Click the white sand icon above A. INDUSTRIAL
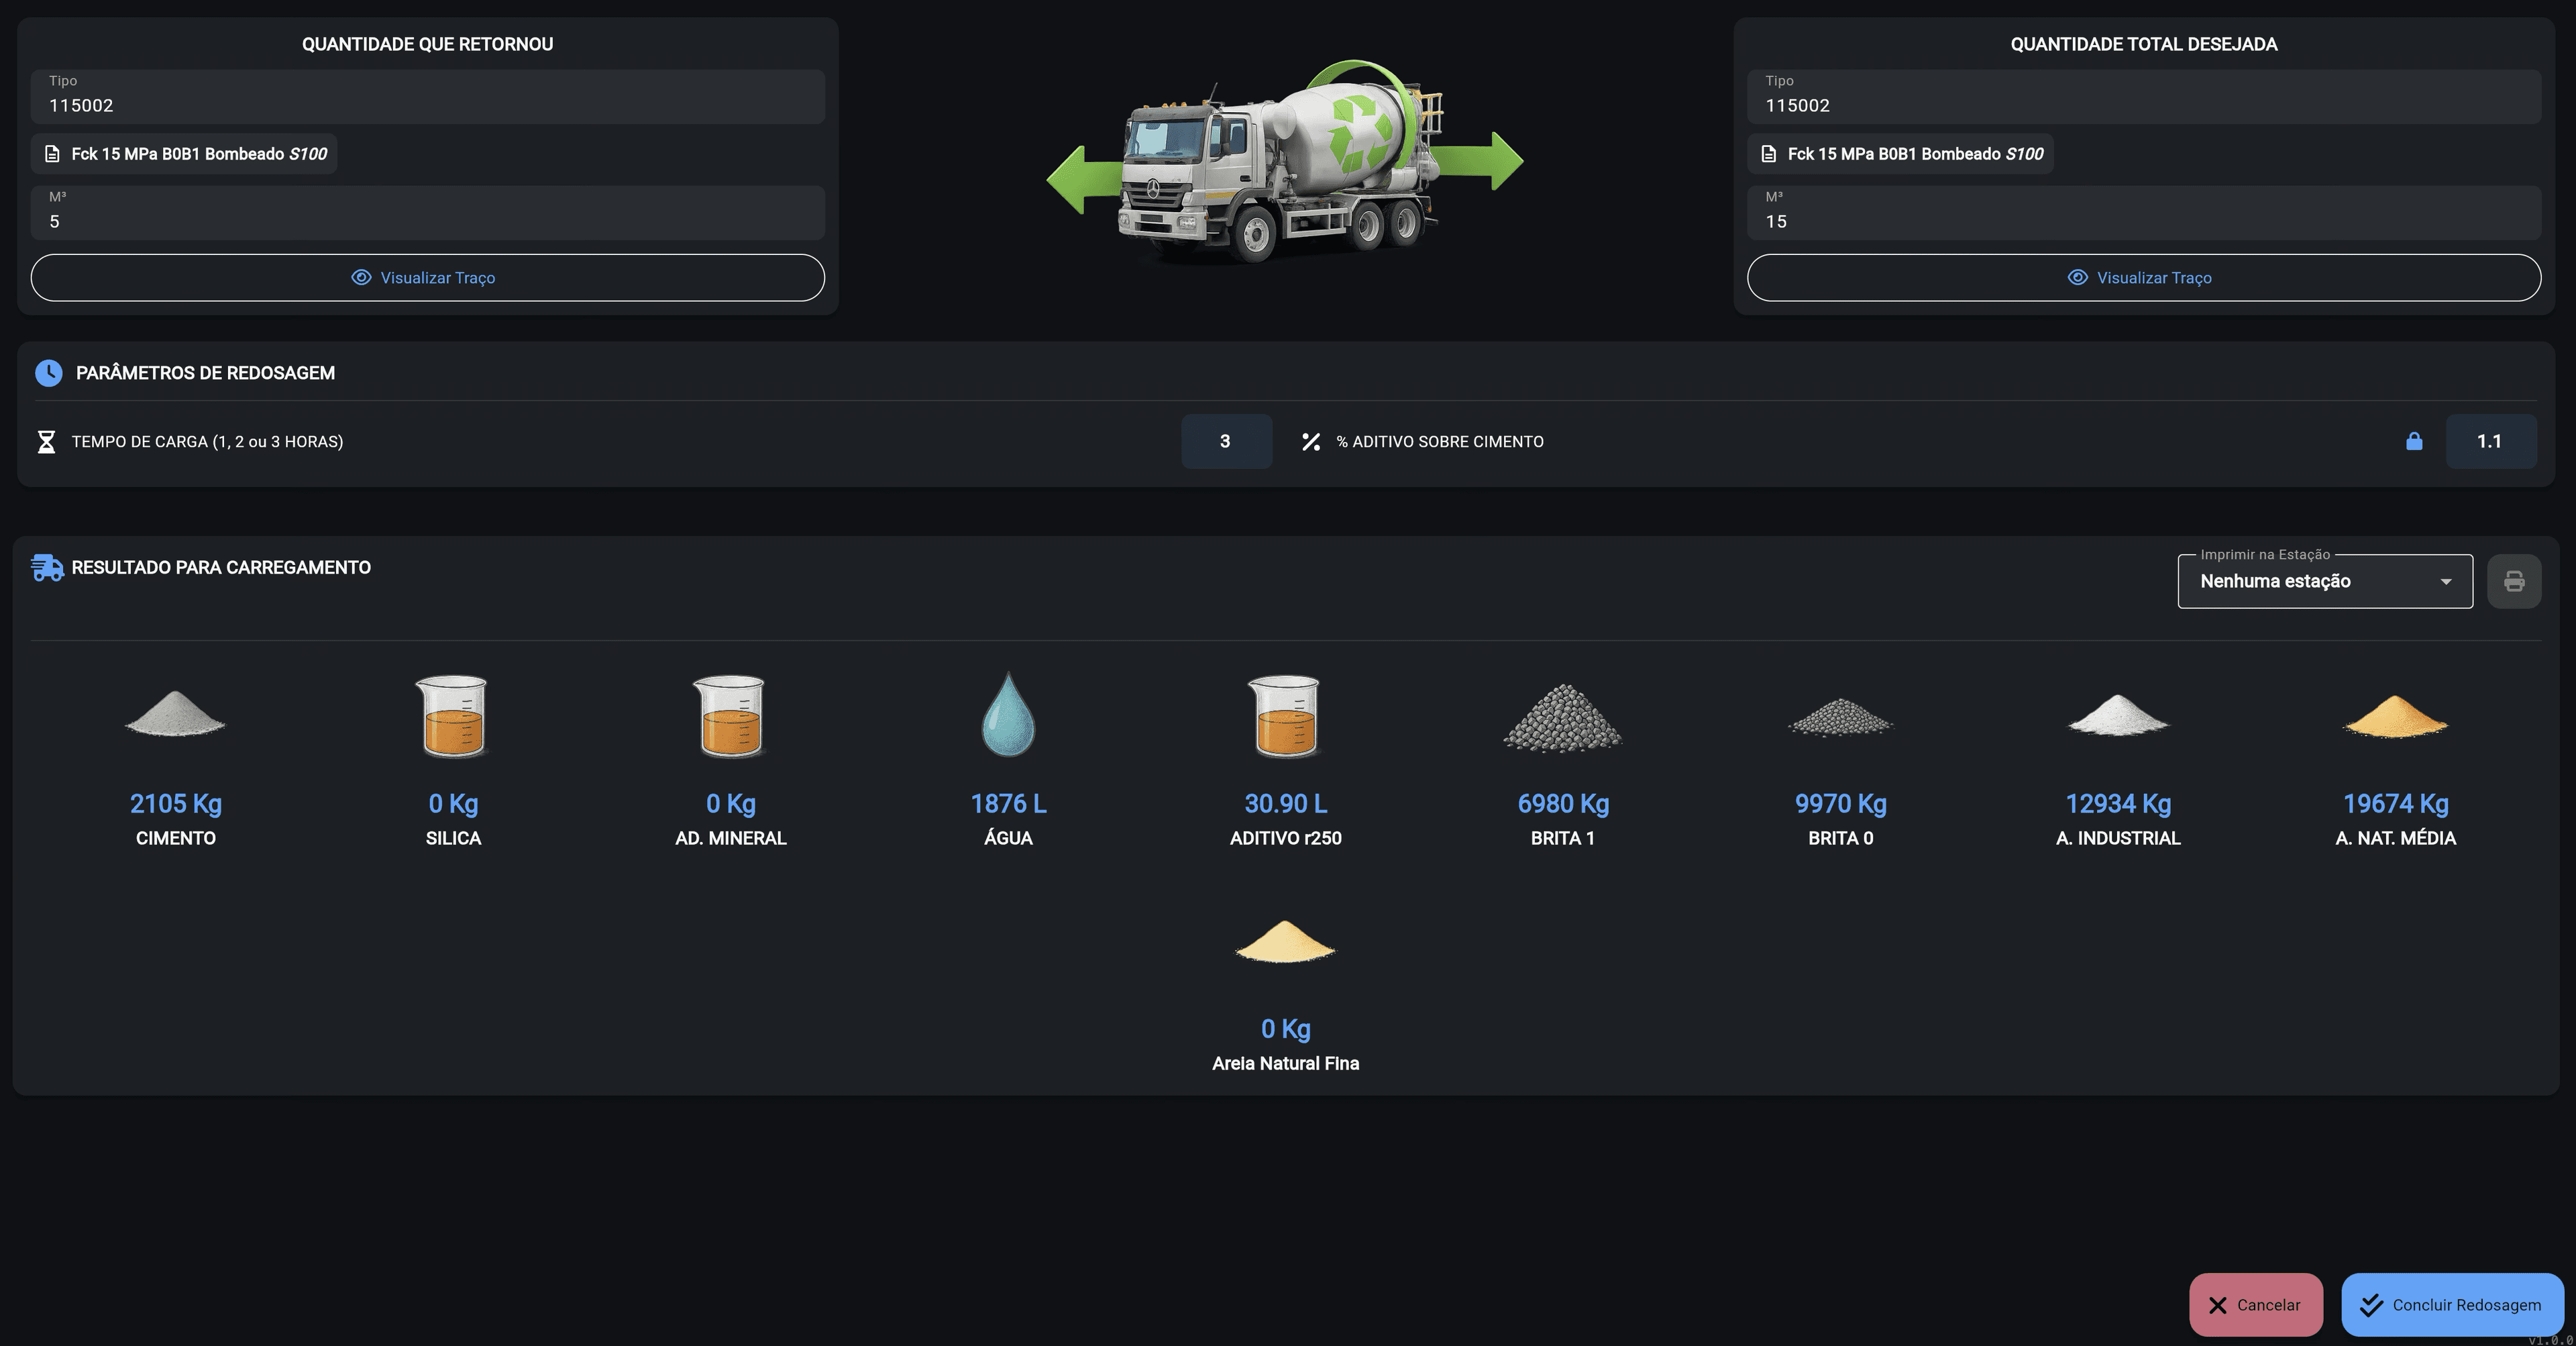The height and width of the screenshot is (1346, 2576). point(2118,715)
